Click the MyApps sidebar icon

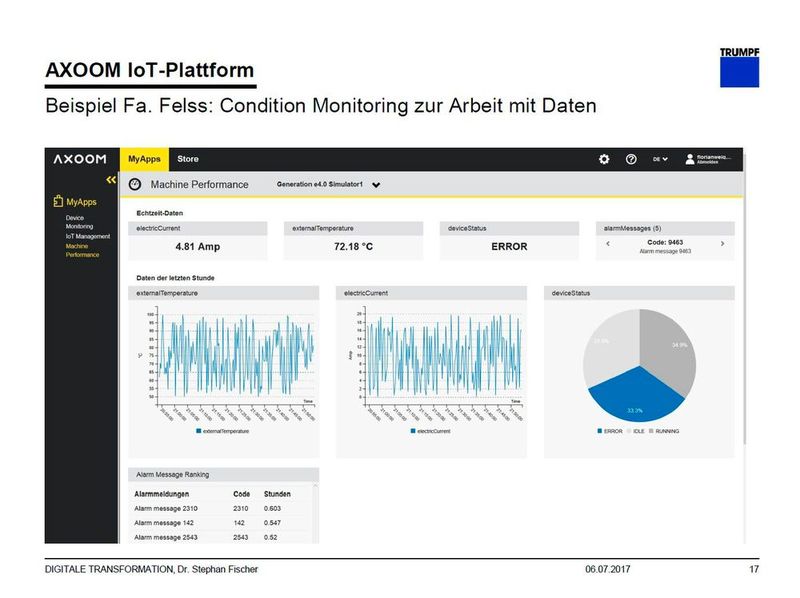[58, 201]
